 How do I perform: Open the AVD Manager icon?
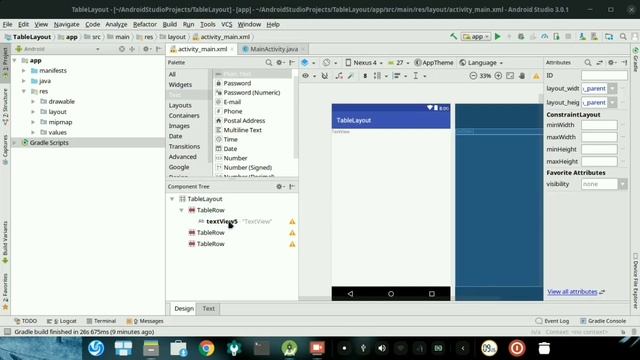point(582,37)
